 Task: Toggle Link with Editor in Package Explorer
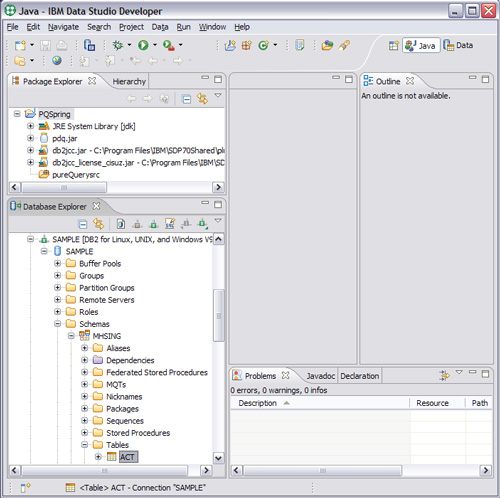point(202,98)
